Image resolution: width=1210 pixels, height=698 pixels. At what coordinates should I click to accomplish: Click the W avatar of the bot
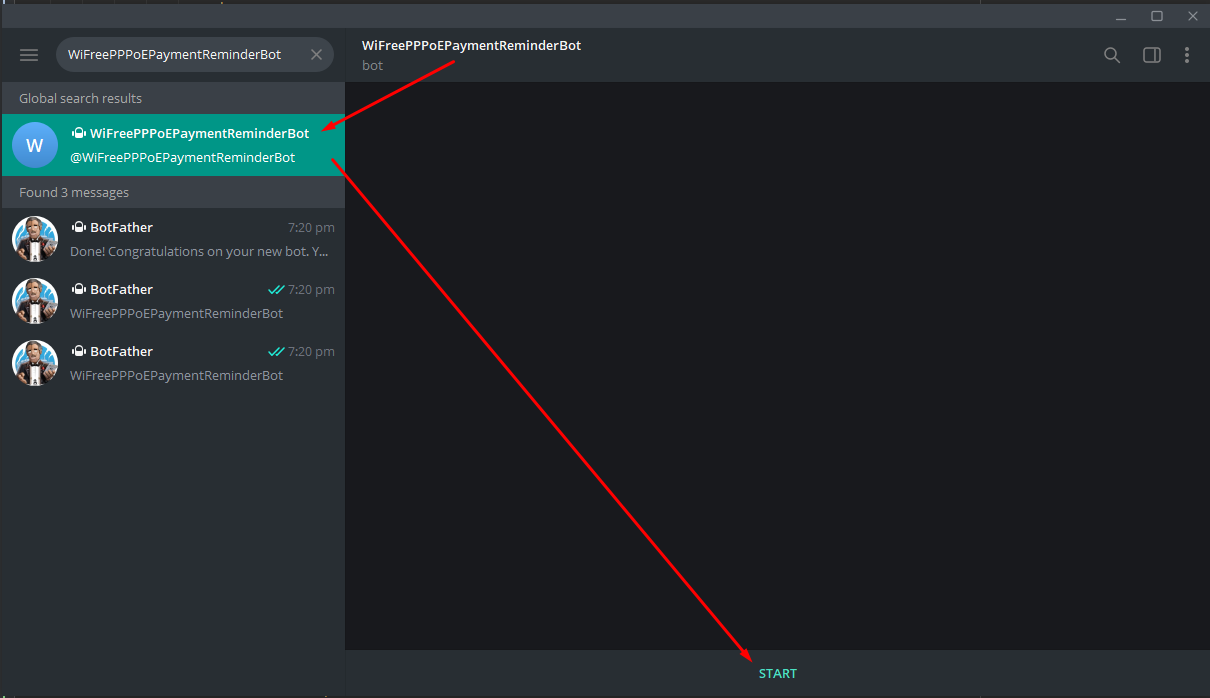[x=35, y=145]
